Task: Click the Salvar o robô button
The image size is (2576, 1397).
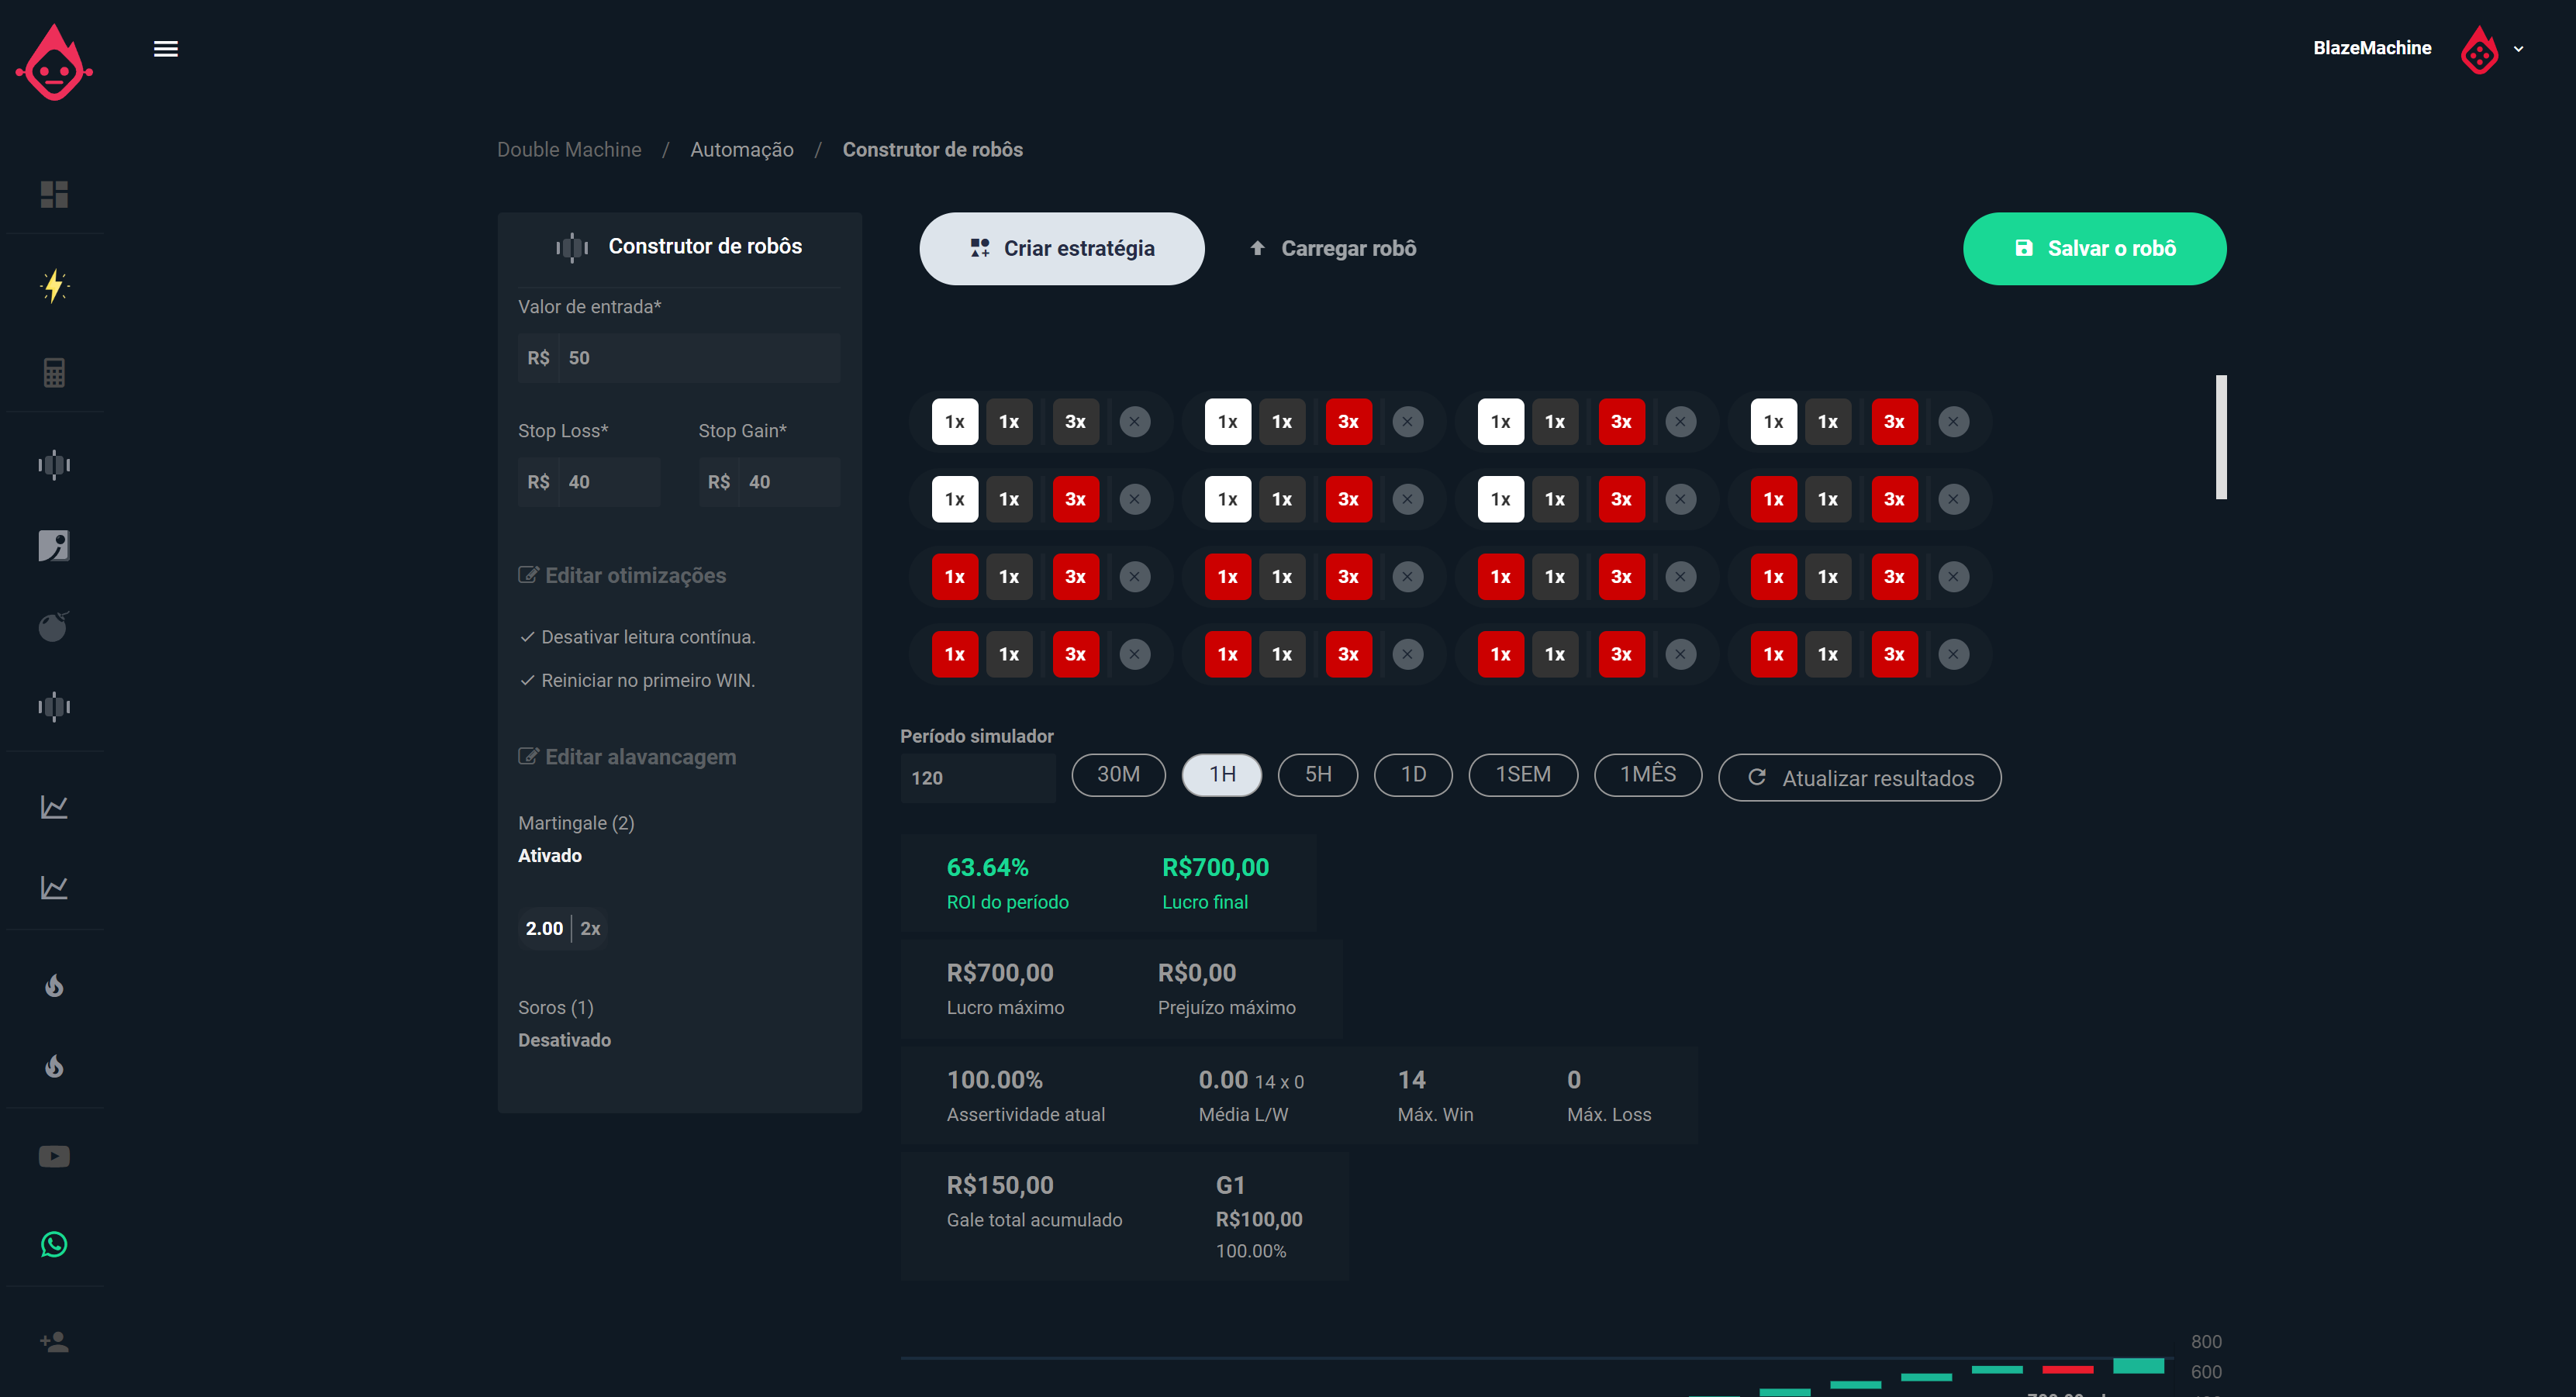Action: click(x=2094, y=249)
